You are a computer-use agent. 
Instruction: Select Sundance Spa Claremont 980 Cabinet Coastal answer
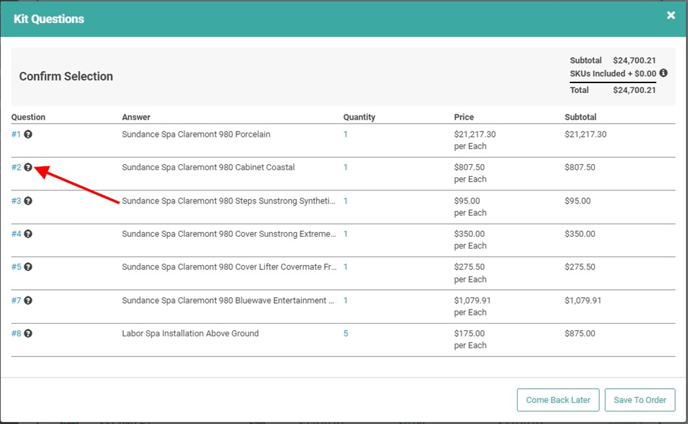pyautogui.click(x=208, y=167)
